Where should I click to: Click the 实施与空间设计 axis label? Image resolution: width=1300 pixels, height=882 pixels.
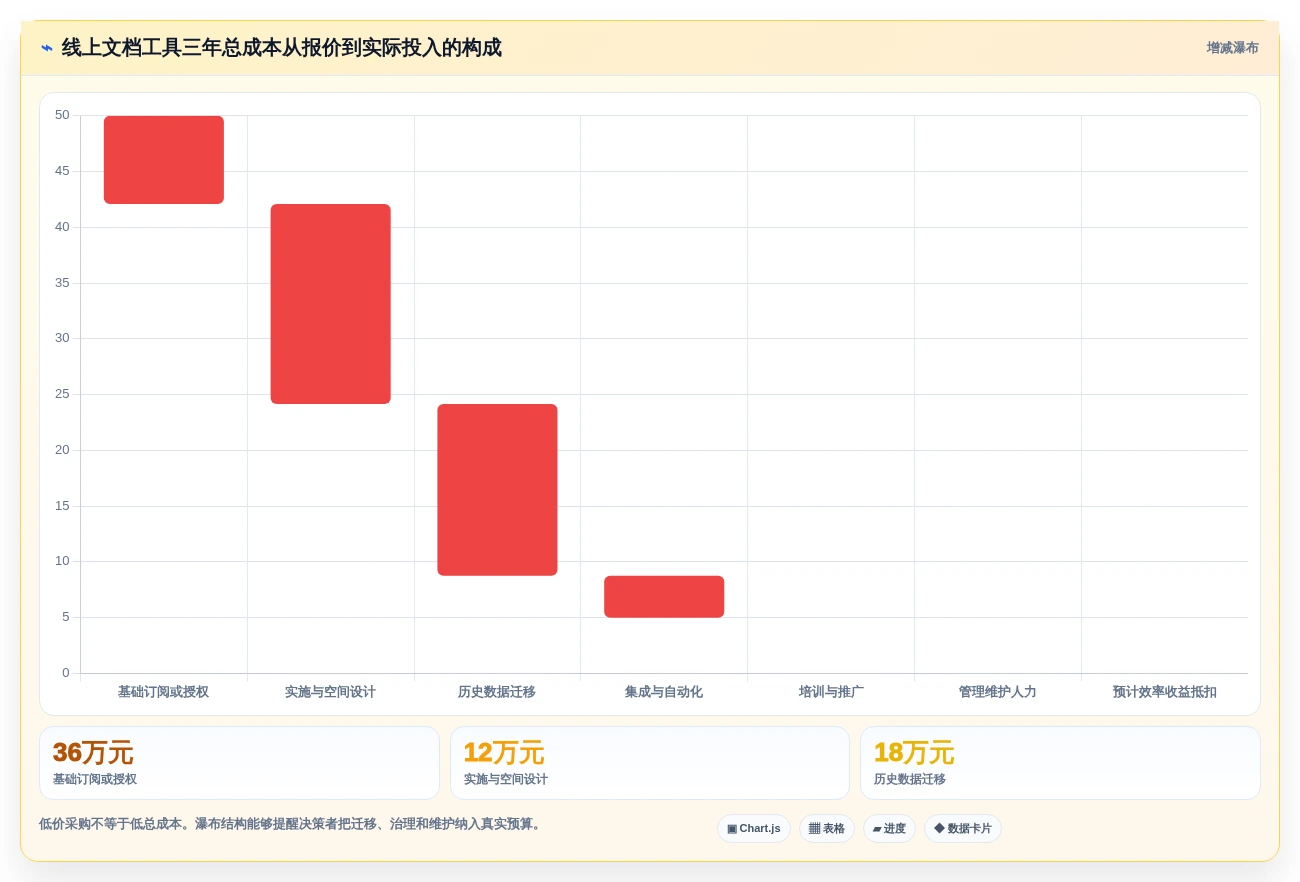(331, 692)
